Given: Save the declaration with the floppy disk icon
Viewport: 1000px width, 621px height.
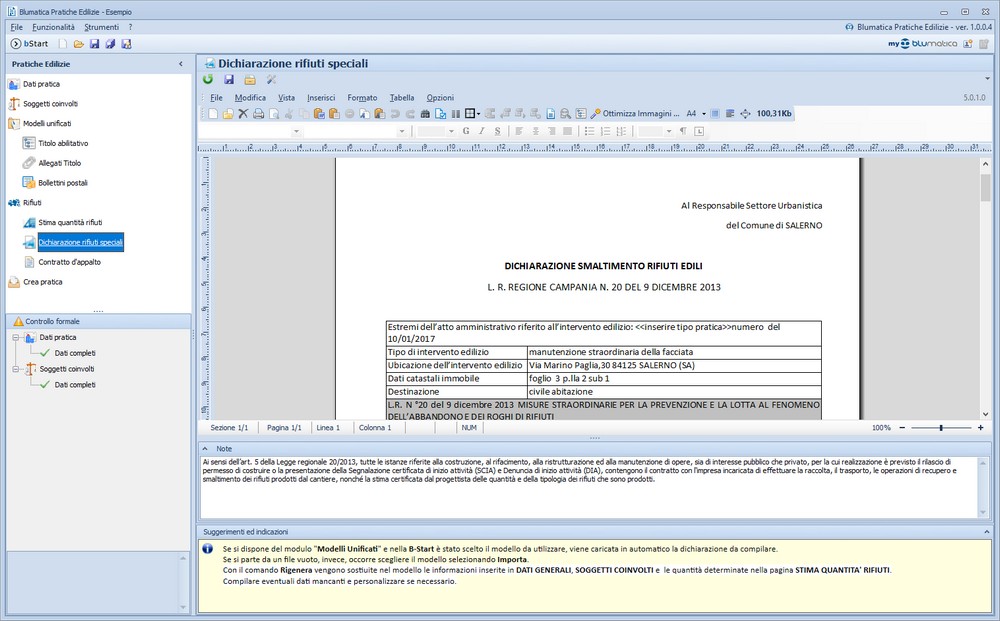Looking at the screenshot, I should [229, 80].
